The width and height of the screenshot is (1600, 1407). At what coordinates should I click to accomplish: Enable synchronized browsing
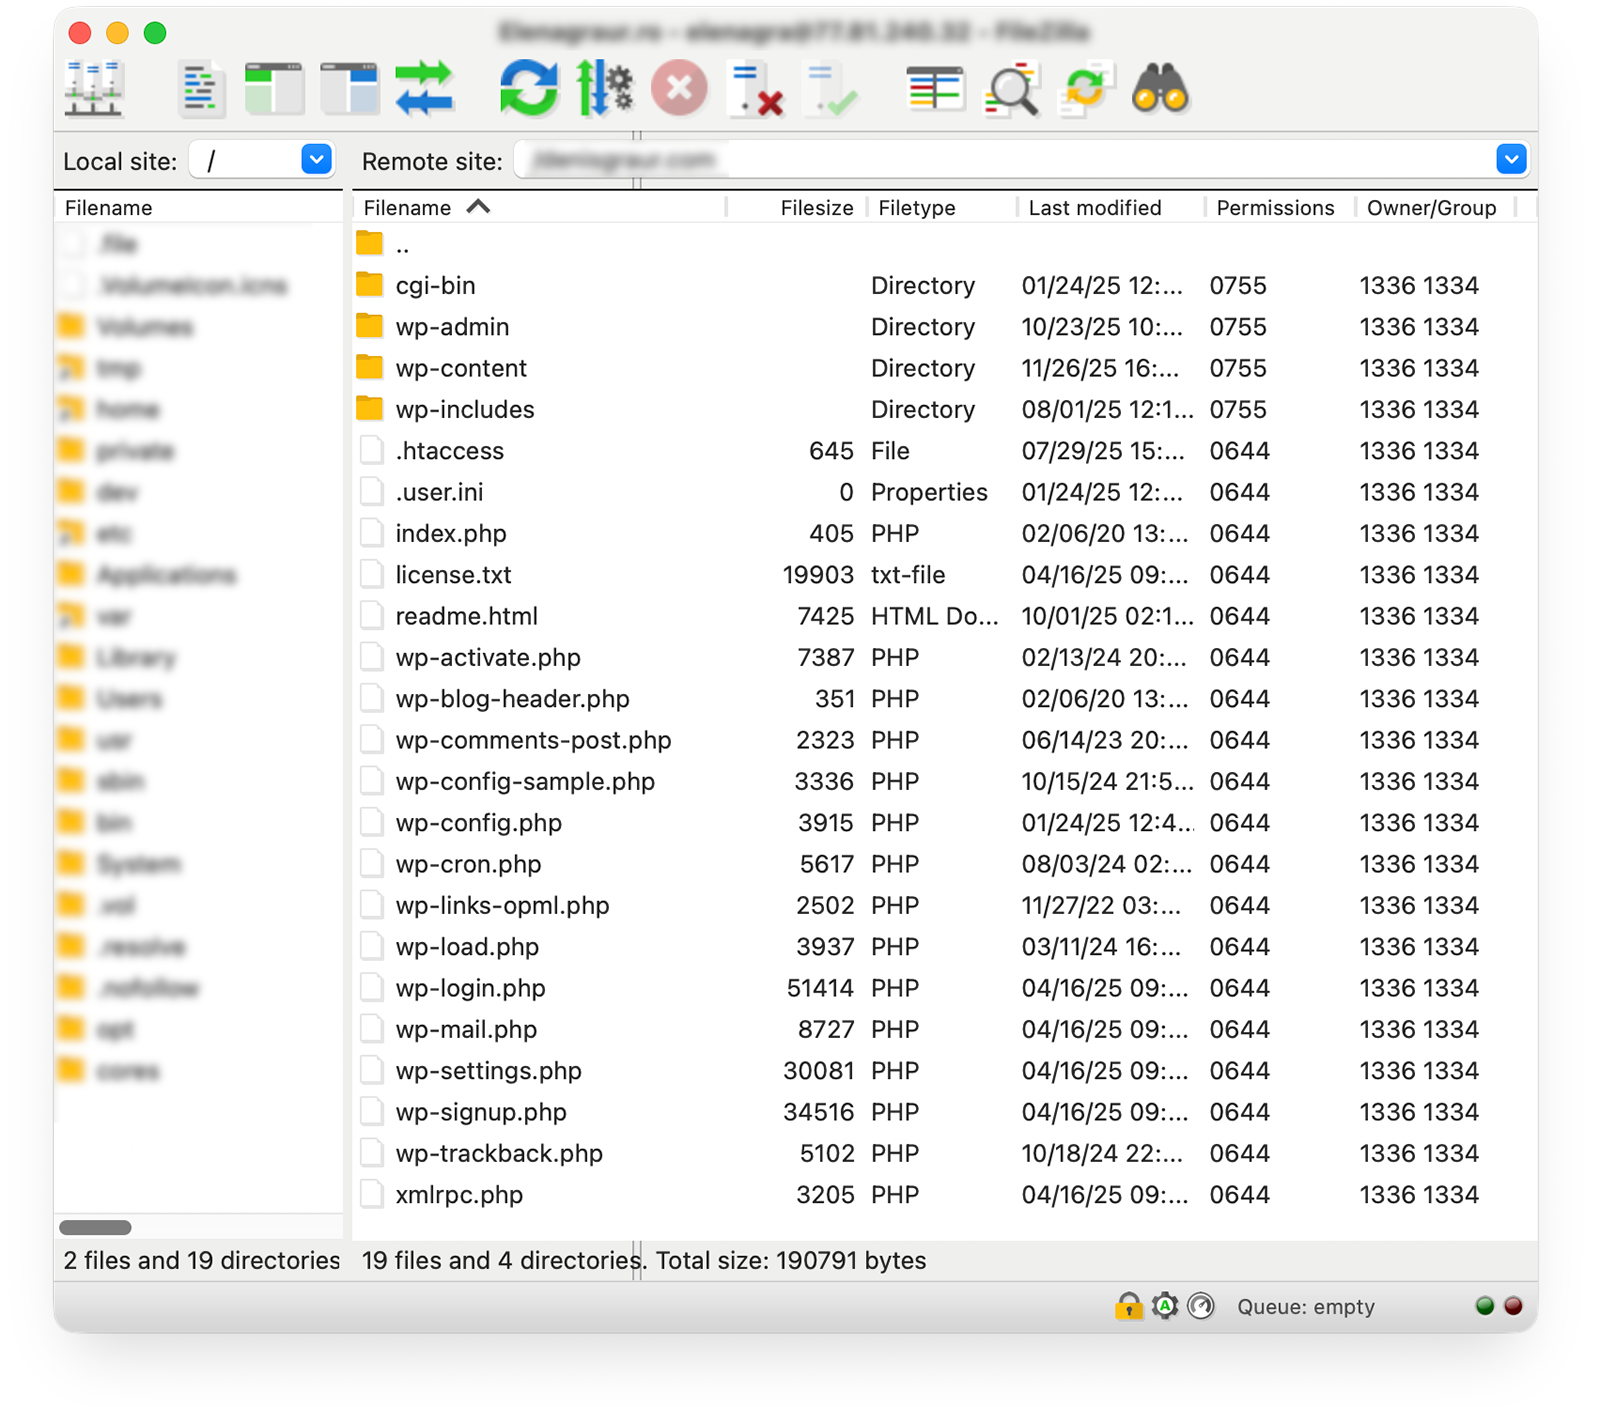click(x=1085, y=88)
